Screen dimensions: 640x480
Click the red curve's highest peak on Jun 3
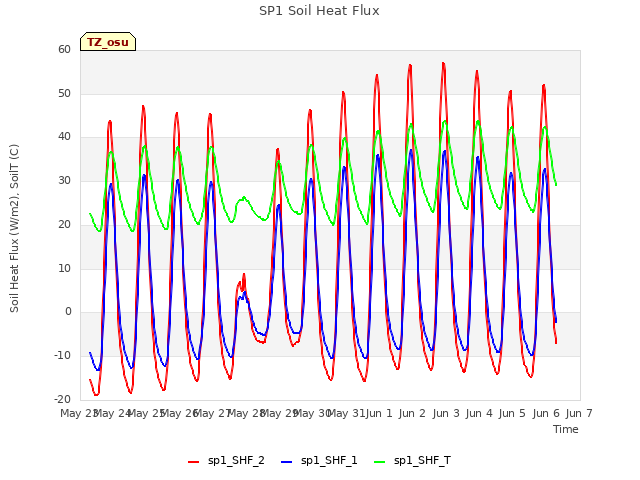coord(443,64)
